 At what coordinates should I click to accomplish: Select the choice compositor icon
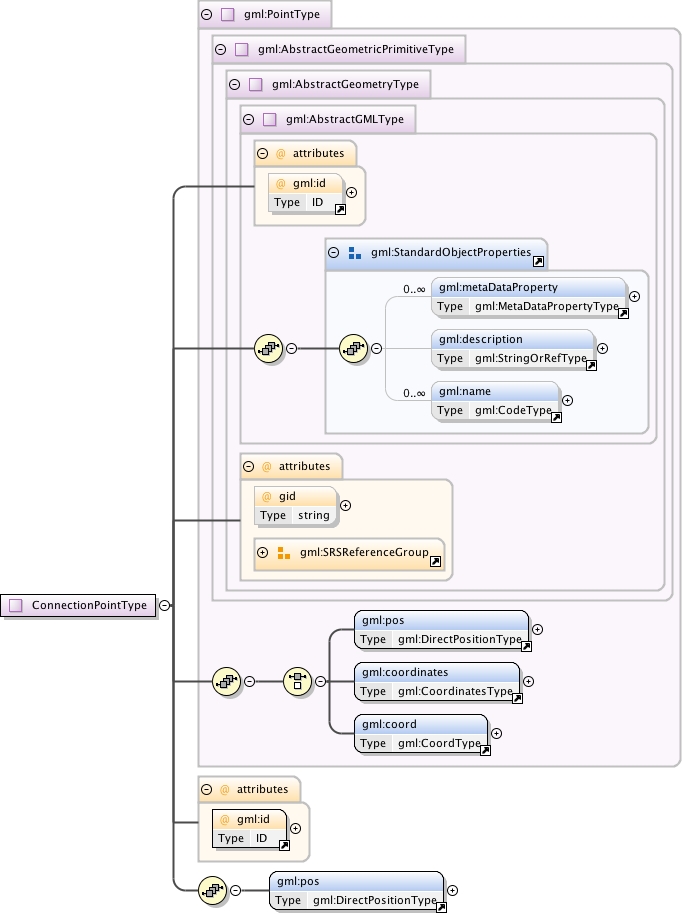(298, 681)
